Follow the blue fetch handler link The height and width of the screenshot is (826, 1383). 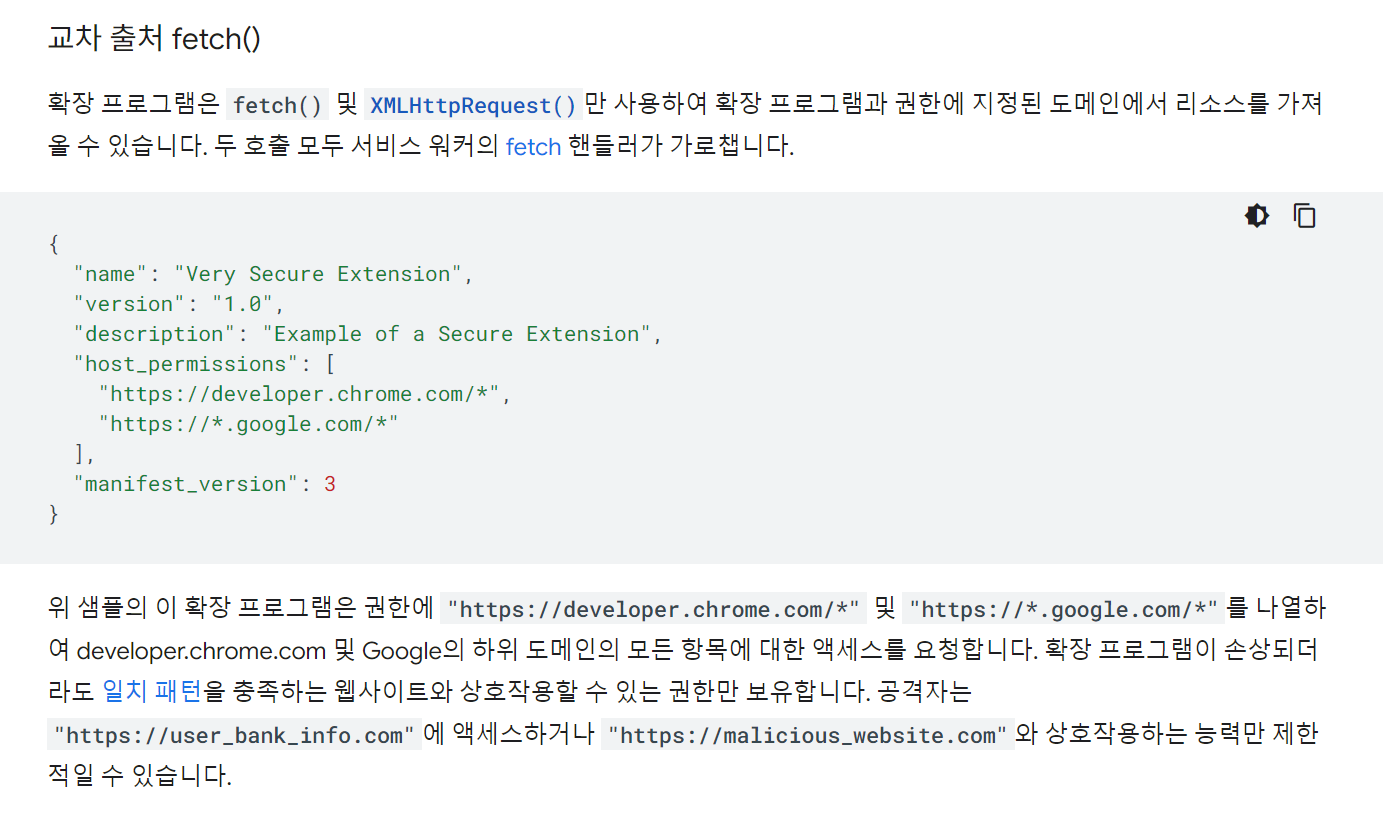533,147
